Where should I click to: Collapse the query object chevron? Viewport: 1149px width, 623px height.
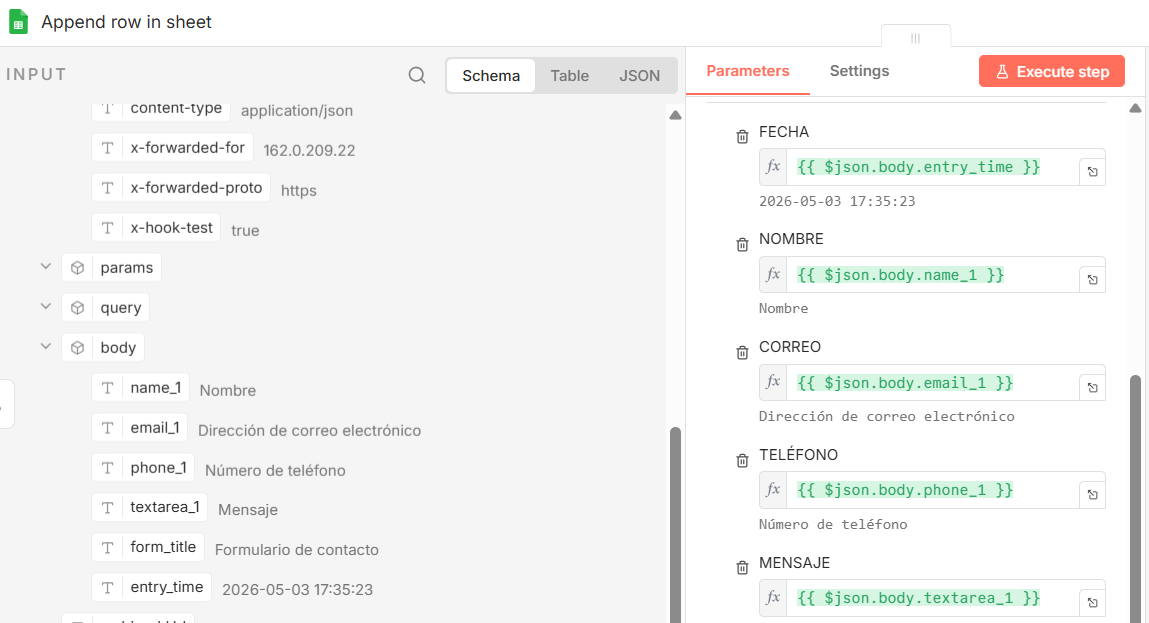[x=45, y=306]
